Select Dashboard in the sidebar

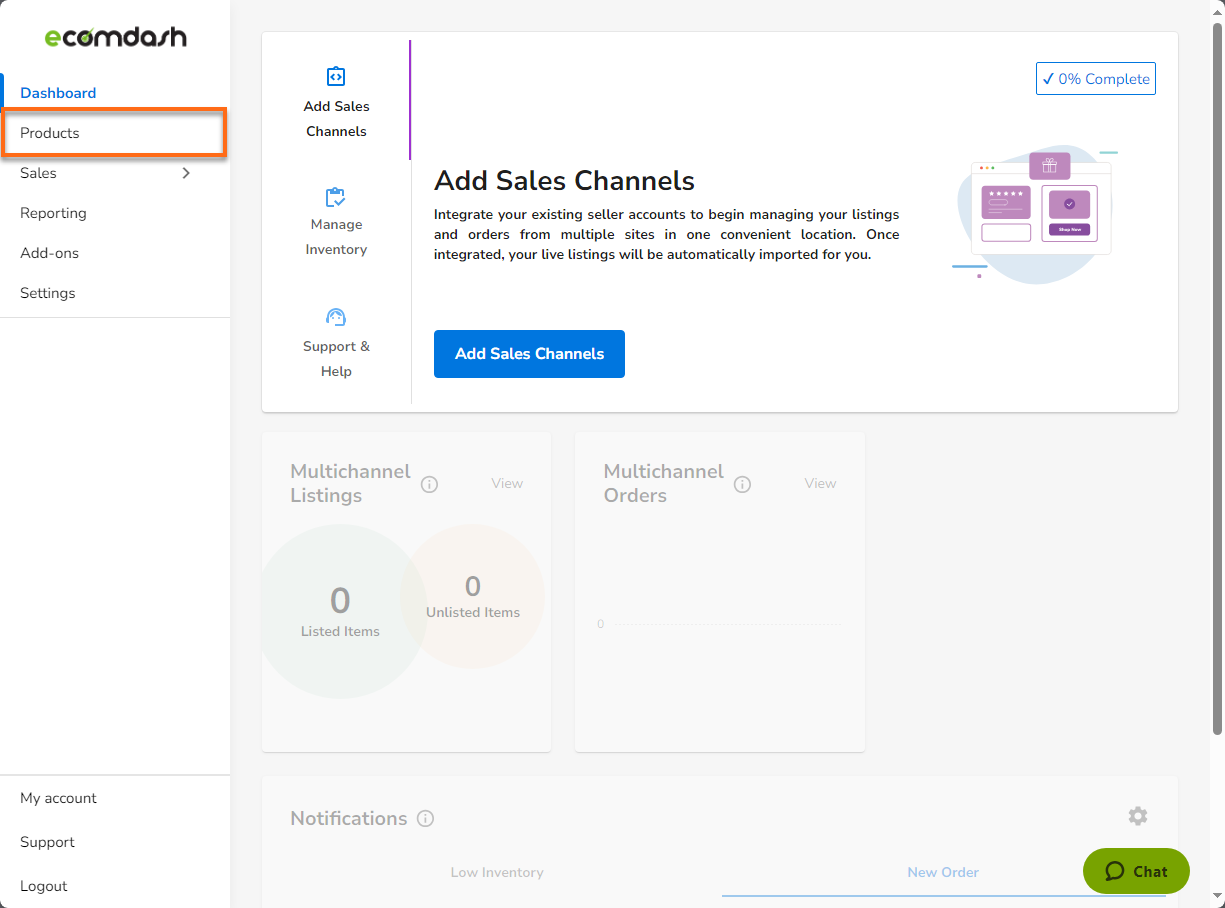tap(57, 92)
